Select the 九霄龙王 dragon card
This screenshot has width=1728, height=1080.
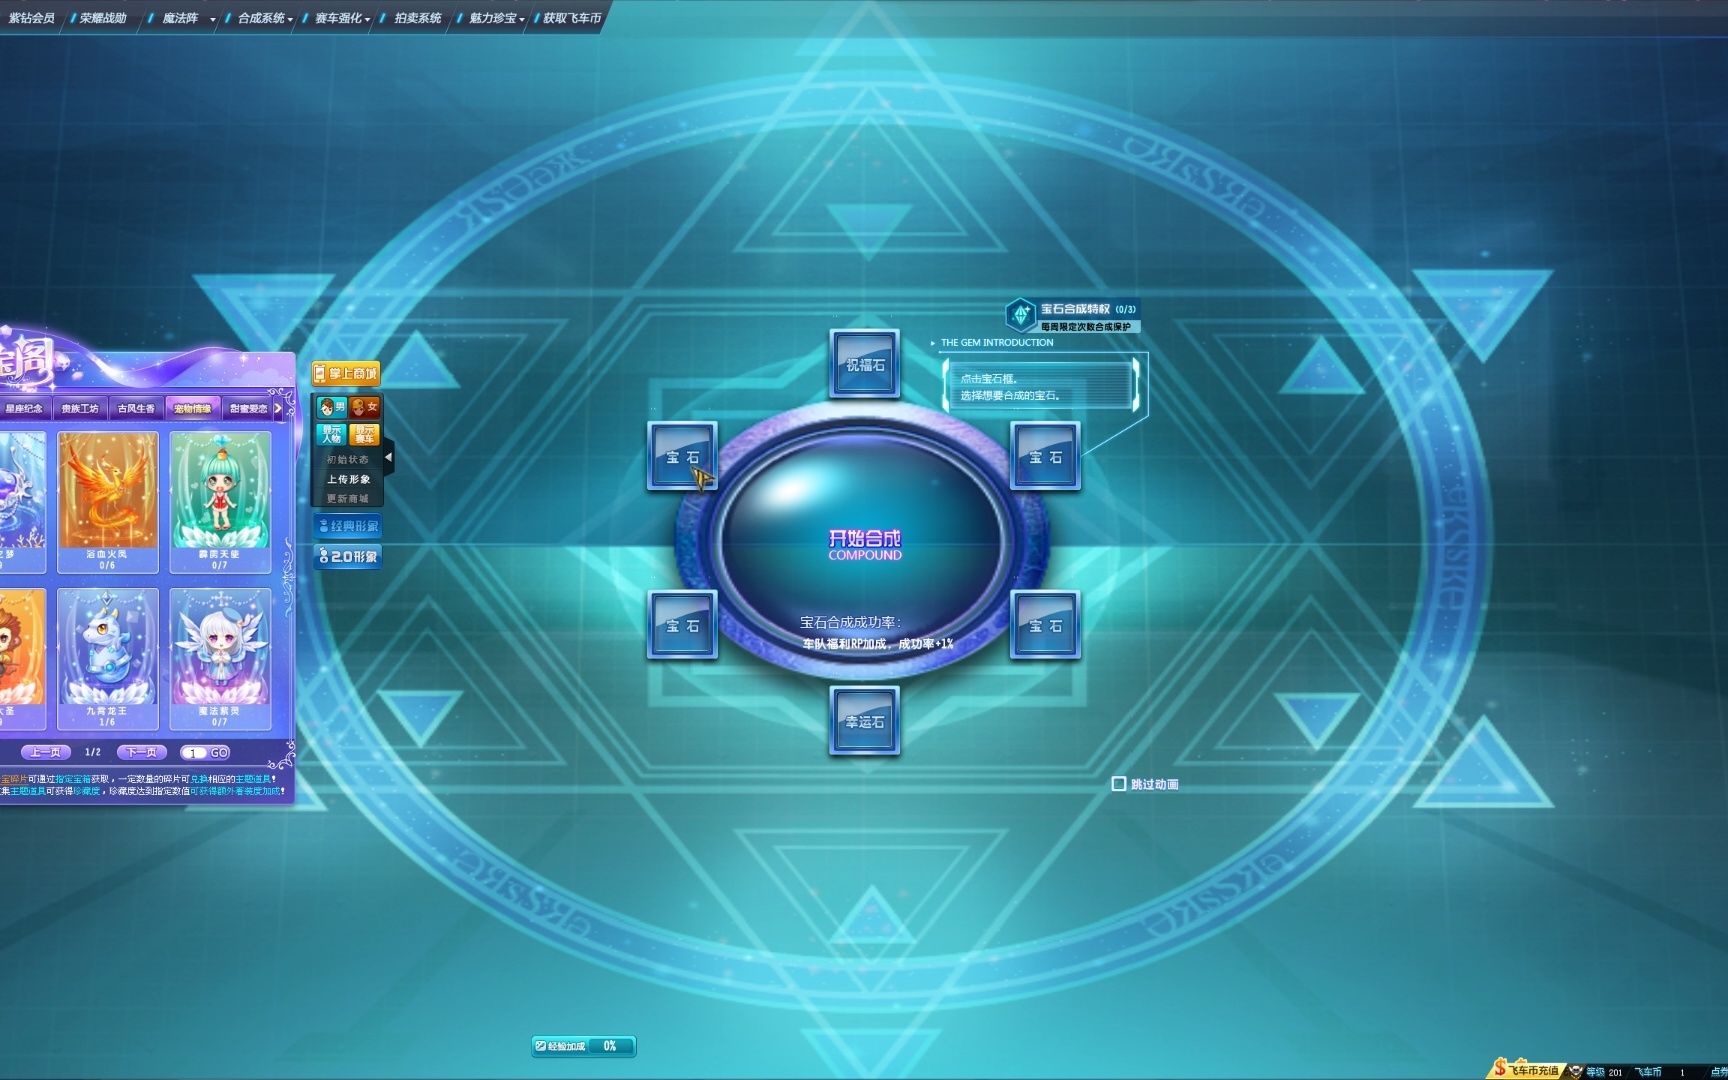click(107, 659)
